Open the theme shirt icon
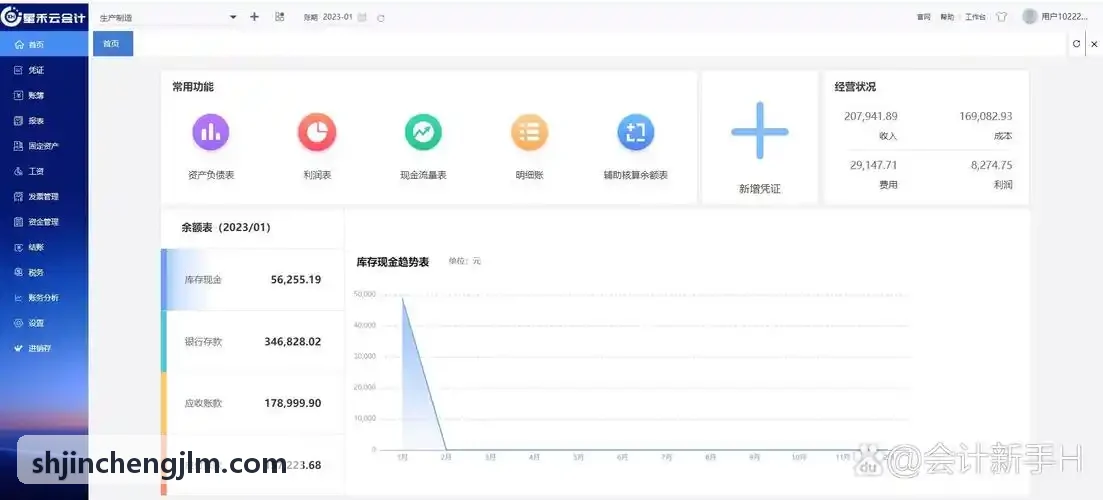 pos(1002,17)
